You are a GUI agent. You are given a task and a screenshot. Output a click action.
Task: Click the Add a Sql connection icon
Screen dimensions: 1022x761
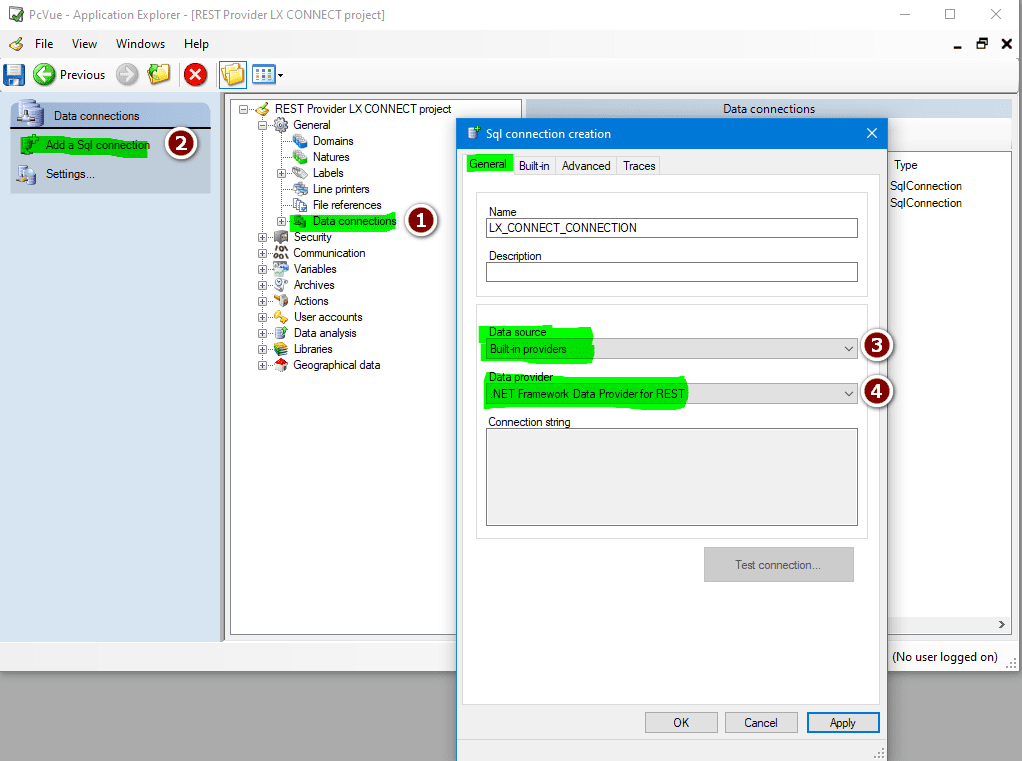(x=29, y=145)
